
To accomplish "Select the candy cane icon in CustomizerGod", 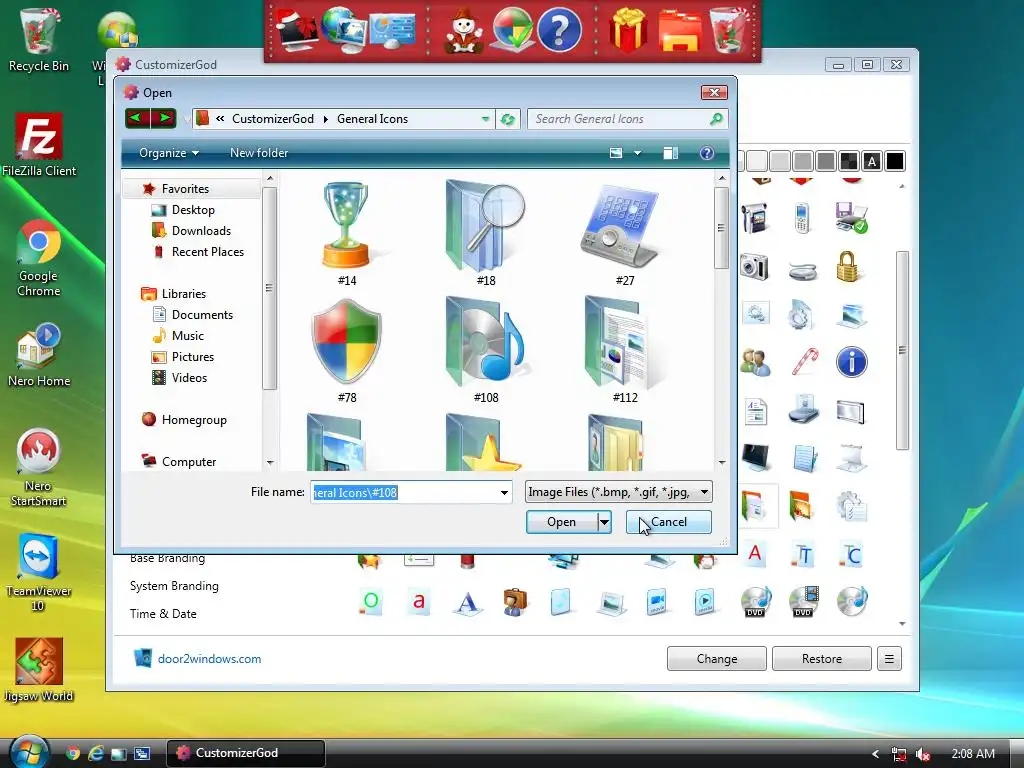I will [x=804, y=362].
